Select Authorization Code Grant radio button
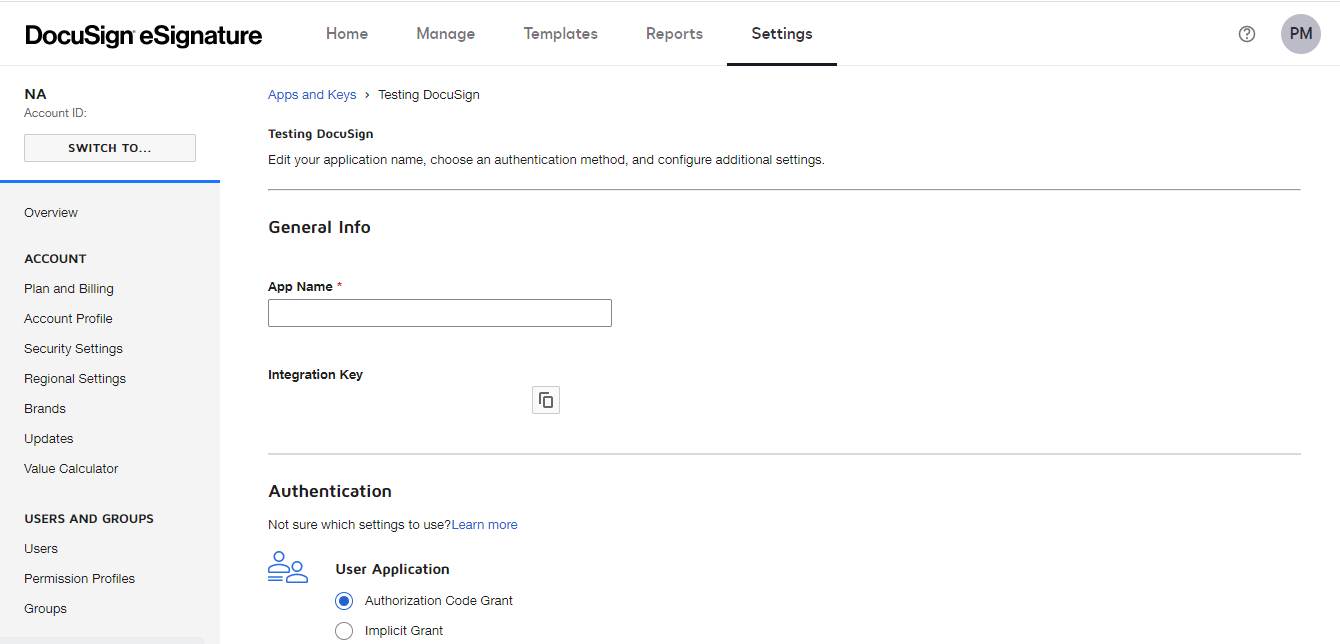1340x644 pixels. pyautogui.click(x=344, y=601)
